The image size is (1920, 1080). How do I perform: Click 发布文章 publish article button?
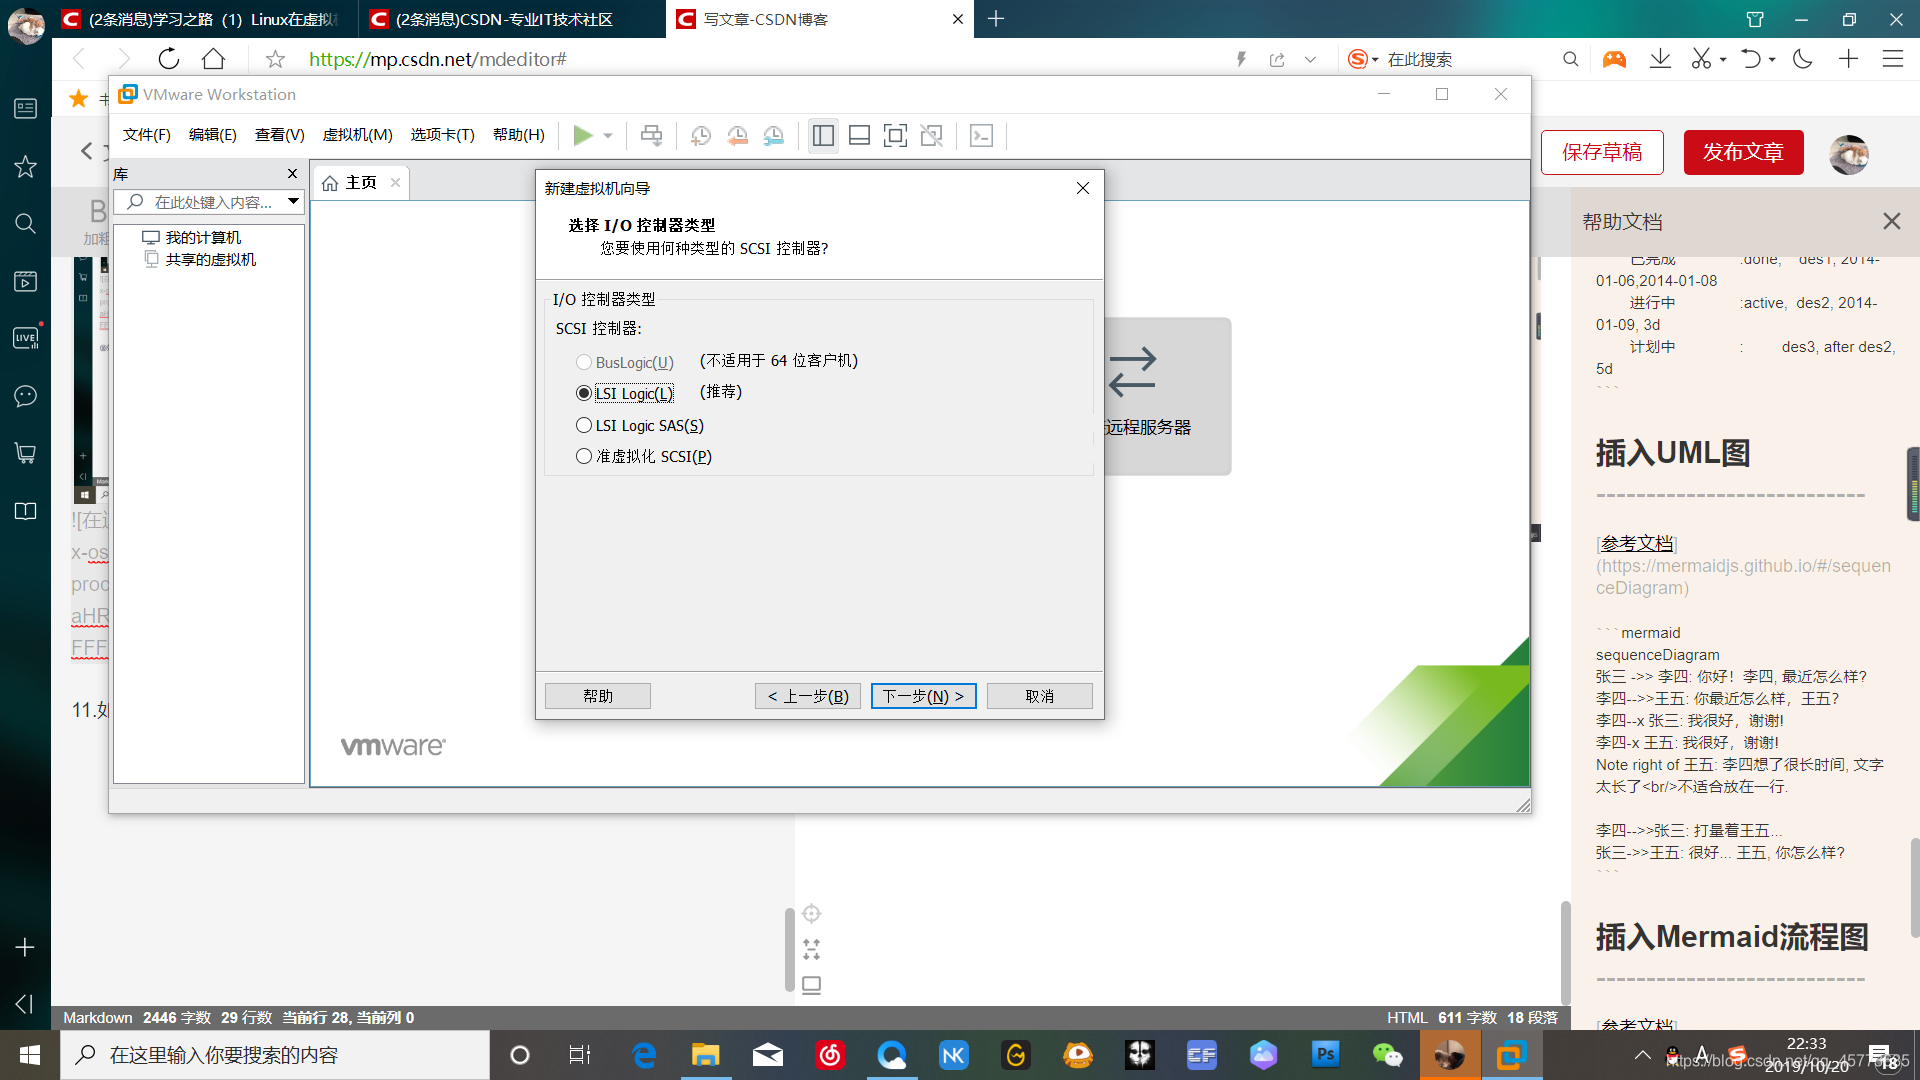(1743, 152)
